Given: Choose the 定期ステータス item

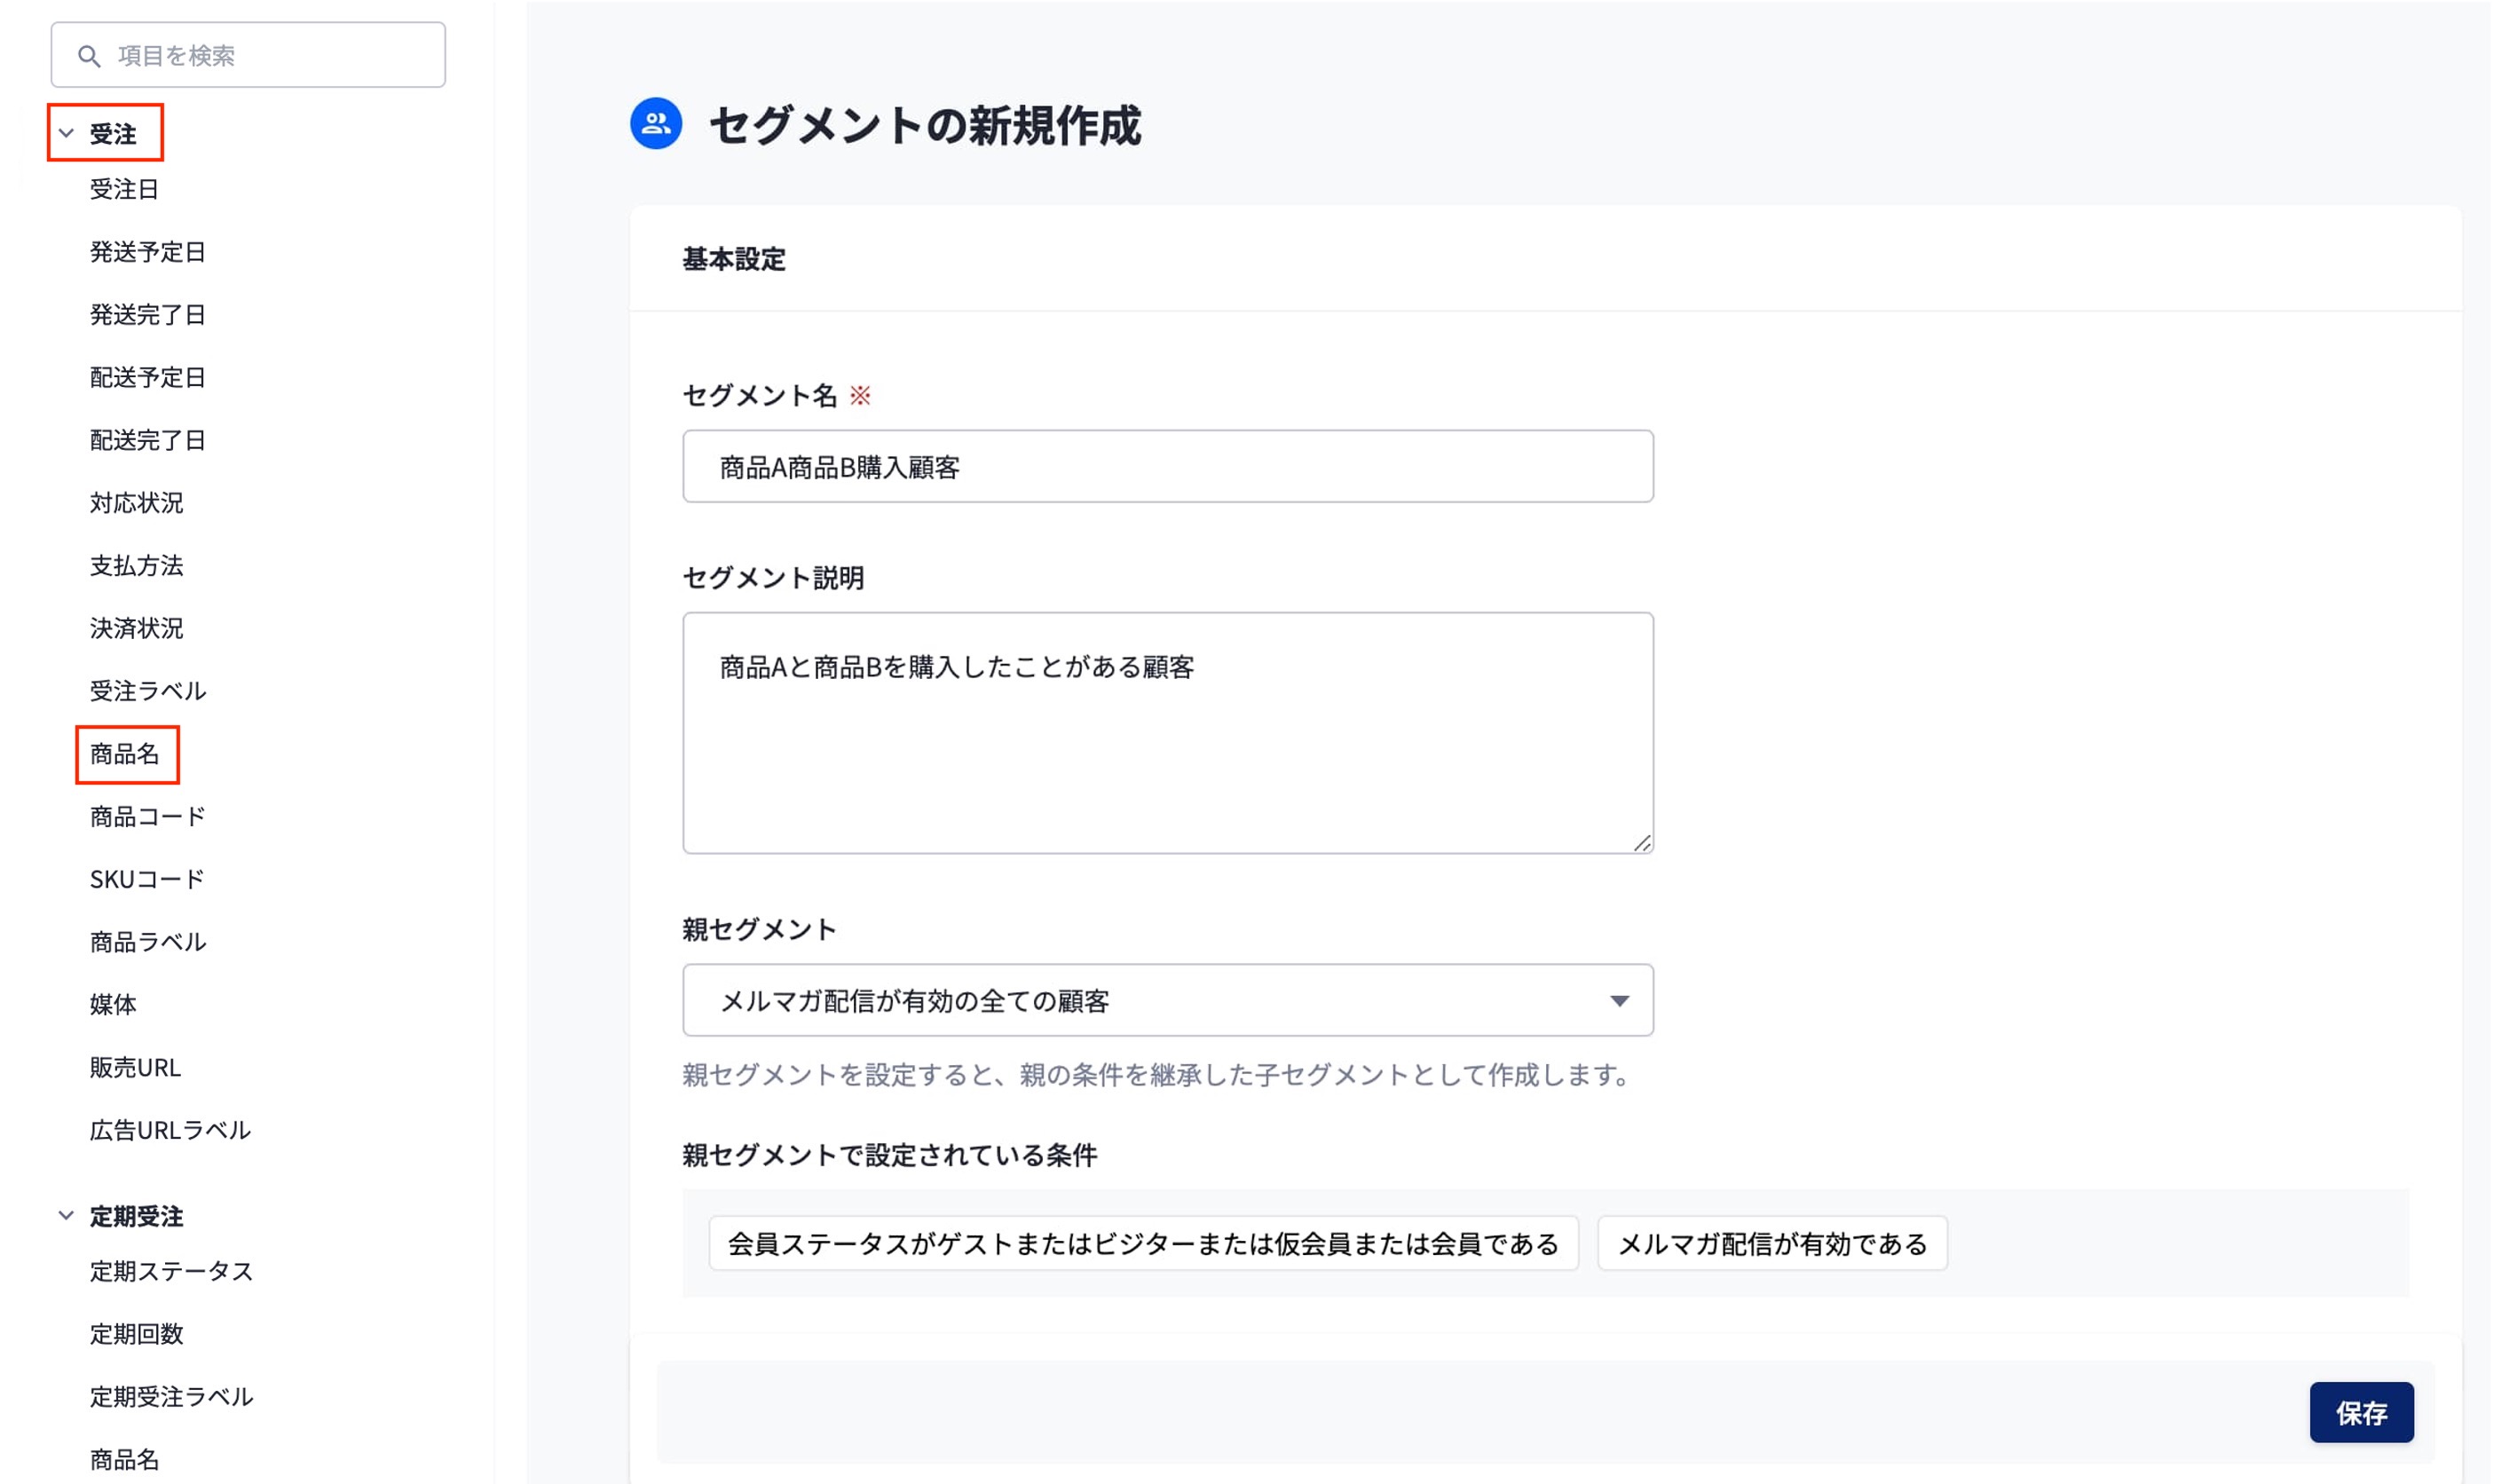Looking at the screenshot, I should pos(172,1271).
